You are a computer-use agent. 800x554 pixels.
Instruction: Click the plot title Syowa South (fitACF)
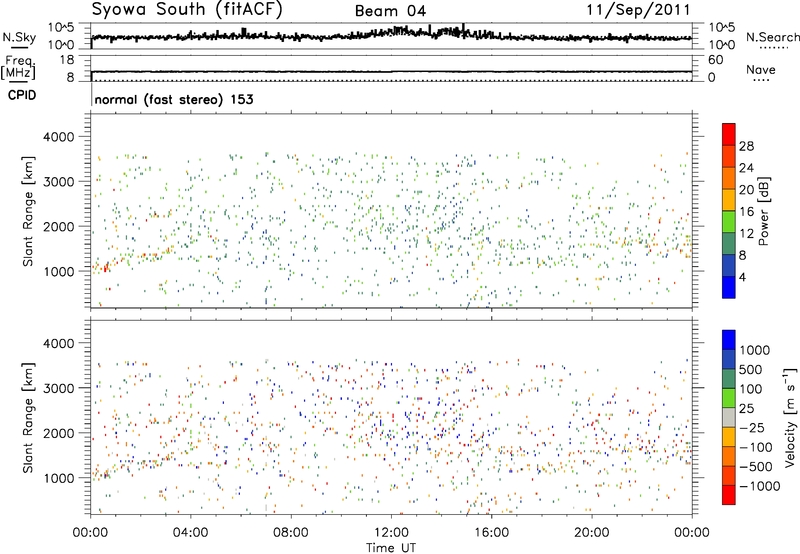click(x=187, y=9)
